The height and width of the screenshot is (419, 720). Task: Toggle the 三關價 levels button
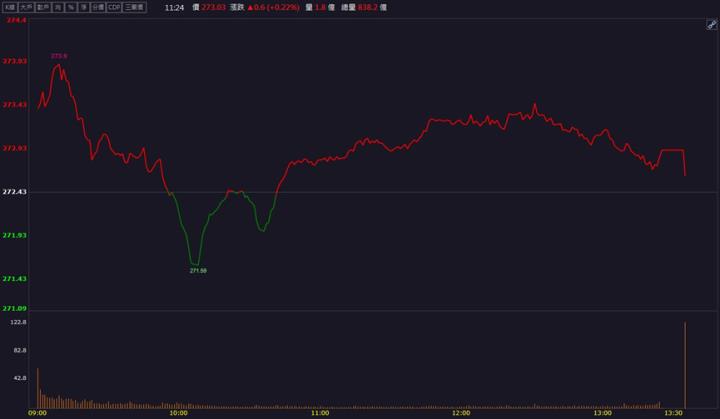pyautogui.click(x=135, y=7)
